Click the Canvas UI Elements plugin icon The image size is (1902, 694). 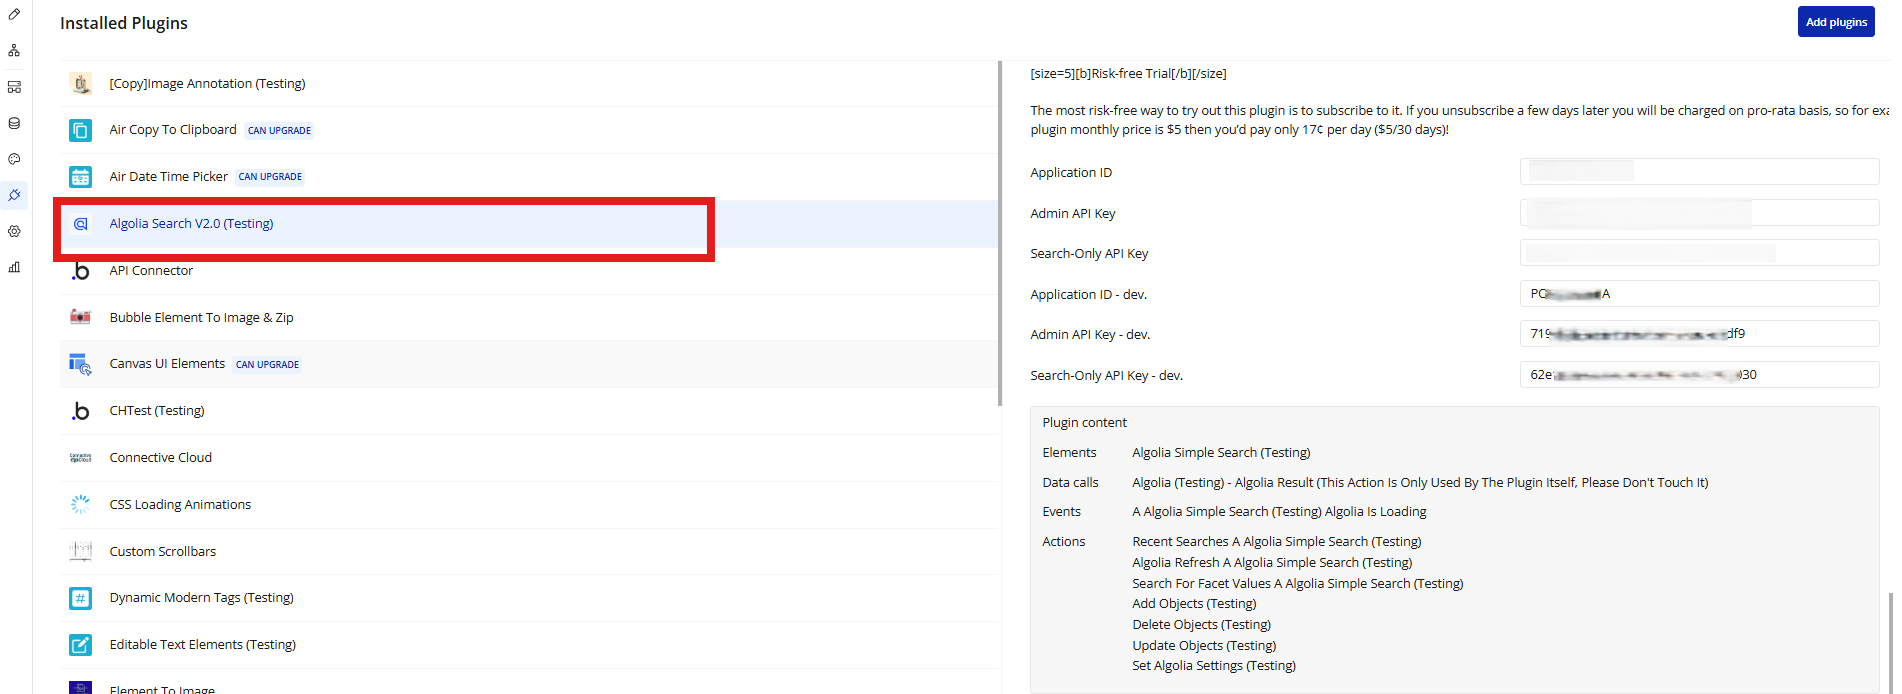click(x=81, y=364)
